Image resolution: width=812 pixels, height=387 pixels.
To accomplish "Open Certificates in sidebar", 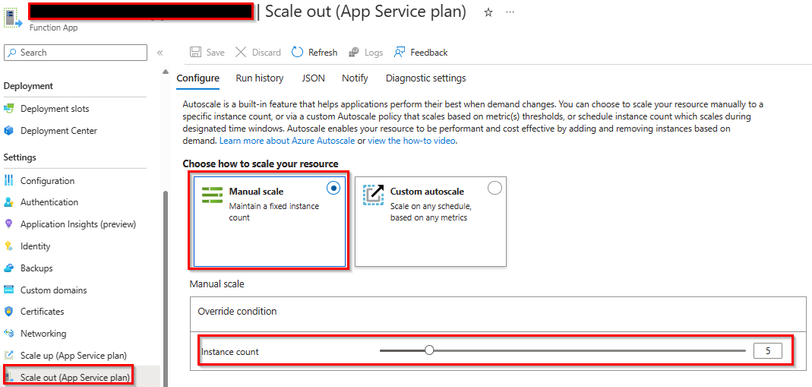I will pos(42,311).
